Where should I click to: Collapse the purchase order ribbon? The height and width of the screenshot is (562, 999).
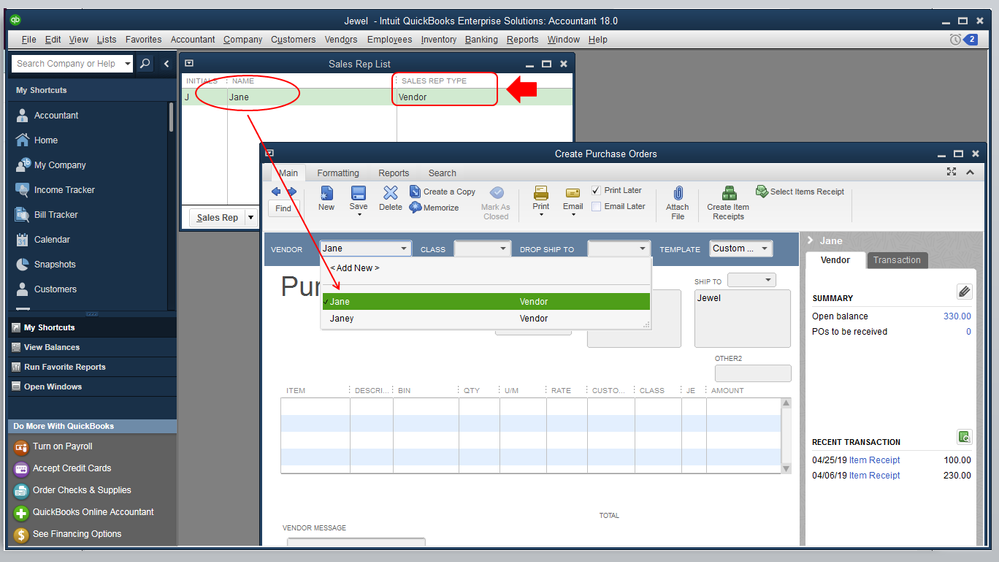970,172
